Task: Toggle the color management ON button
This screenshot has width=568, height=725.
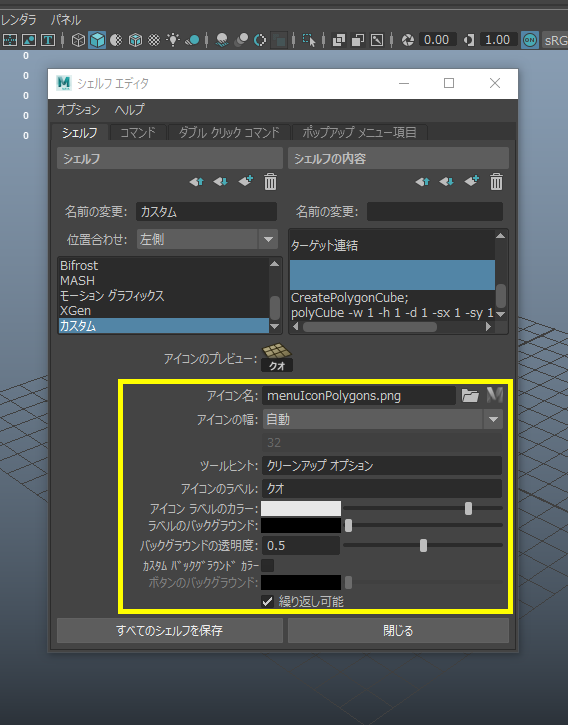Action: (x=530, y=40)
